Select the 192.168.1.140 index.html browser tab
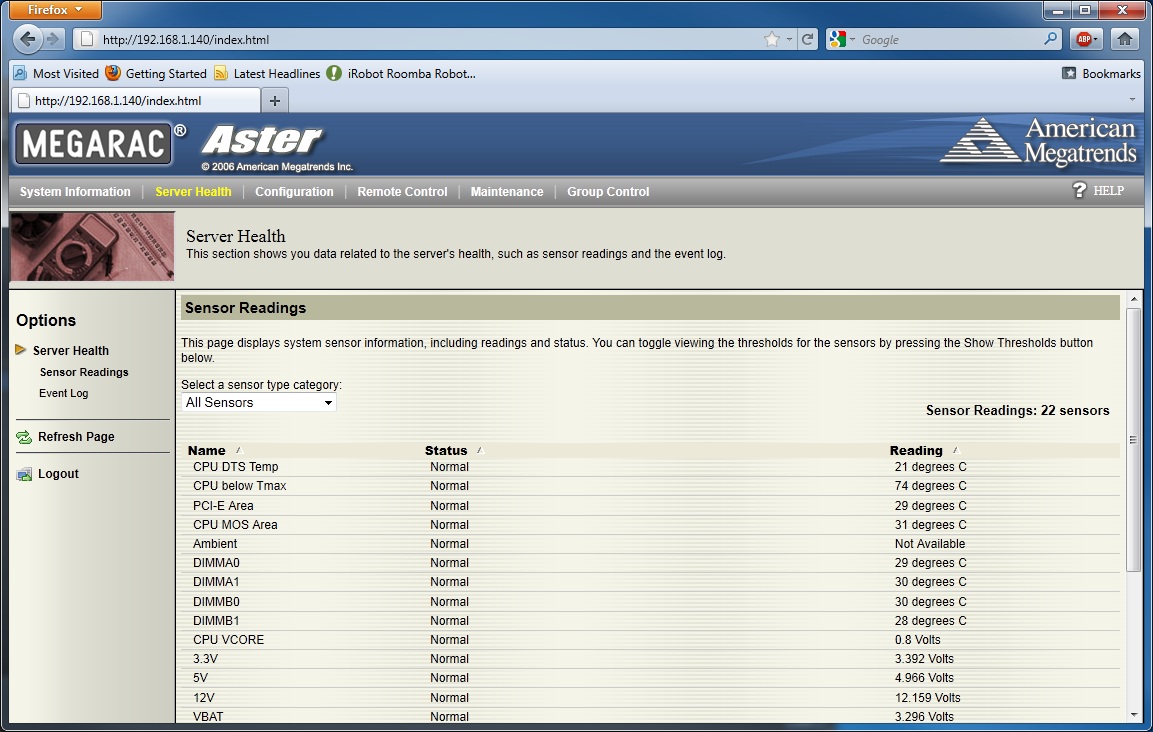This screenshot has height=732, width=1153. pos(136,101)
